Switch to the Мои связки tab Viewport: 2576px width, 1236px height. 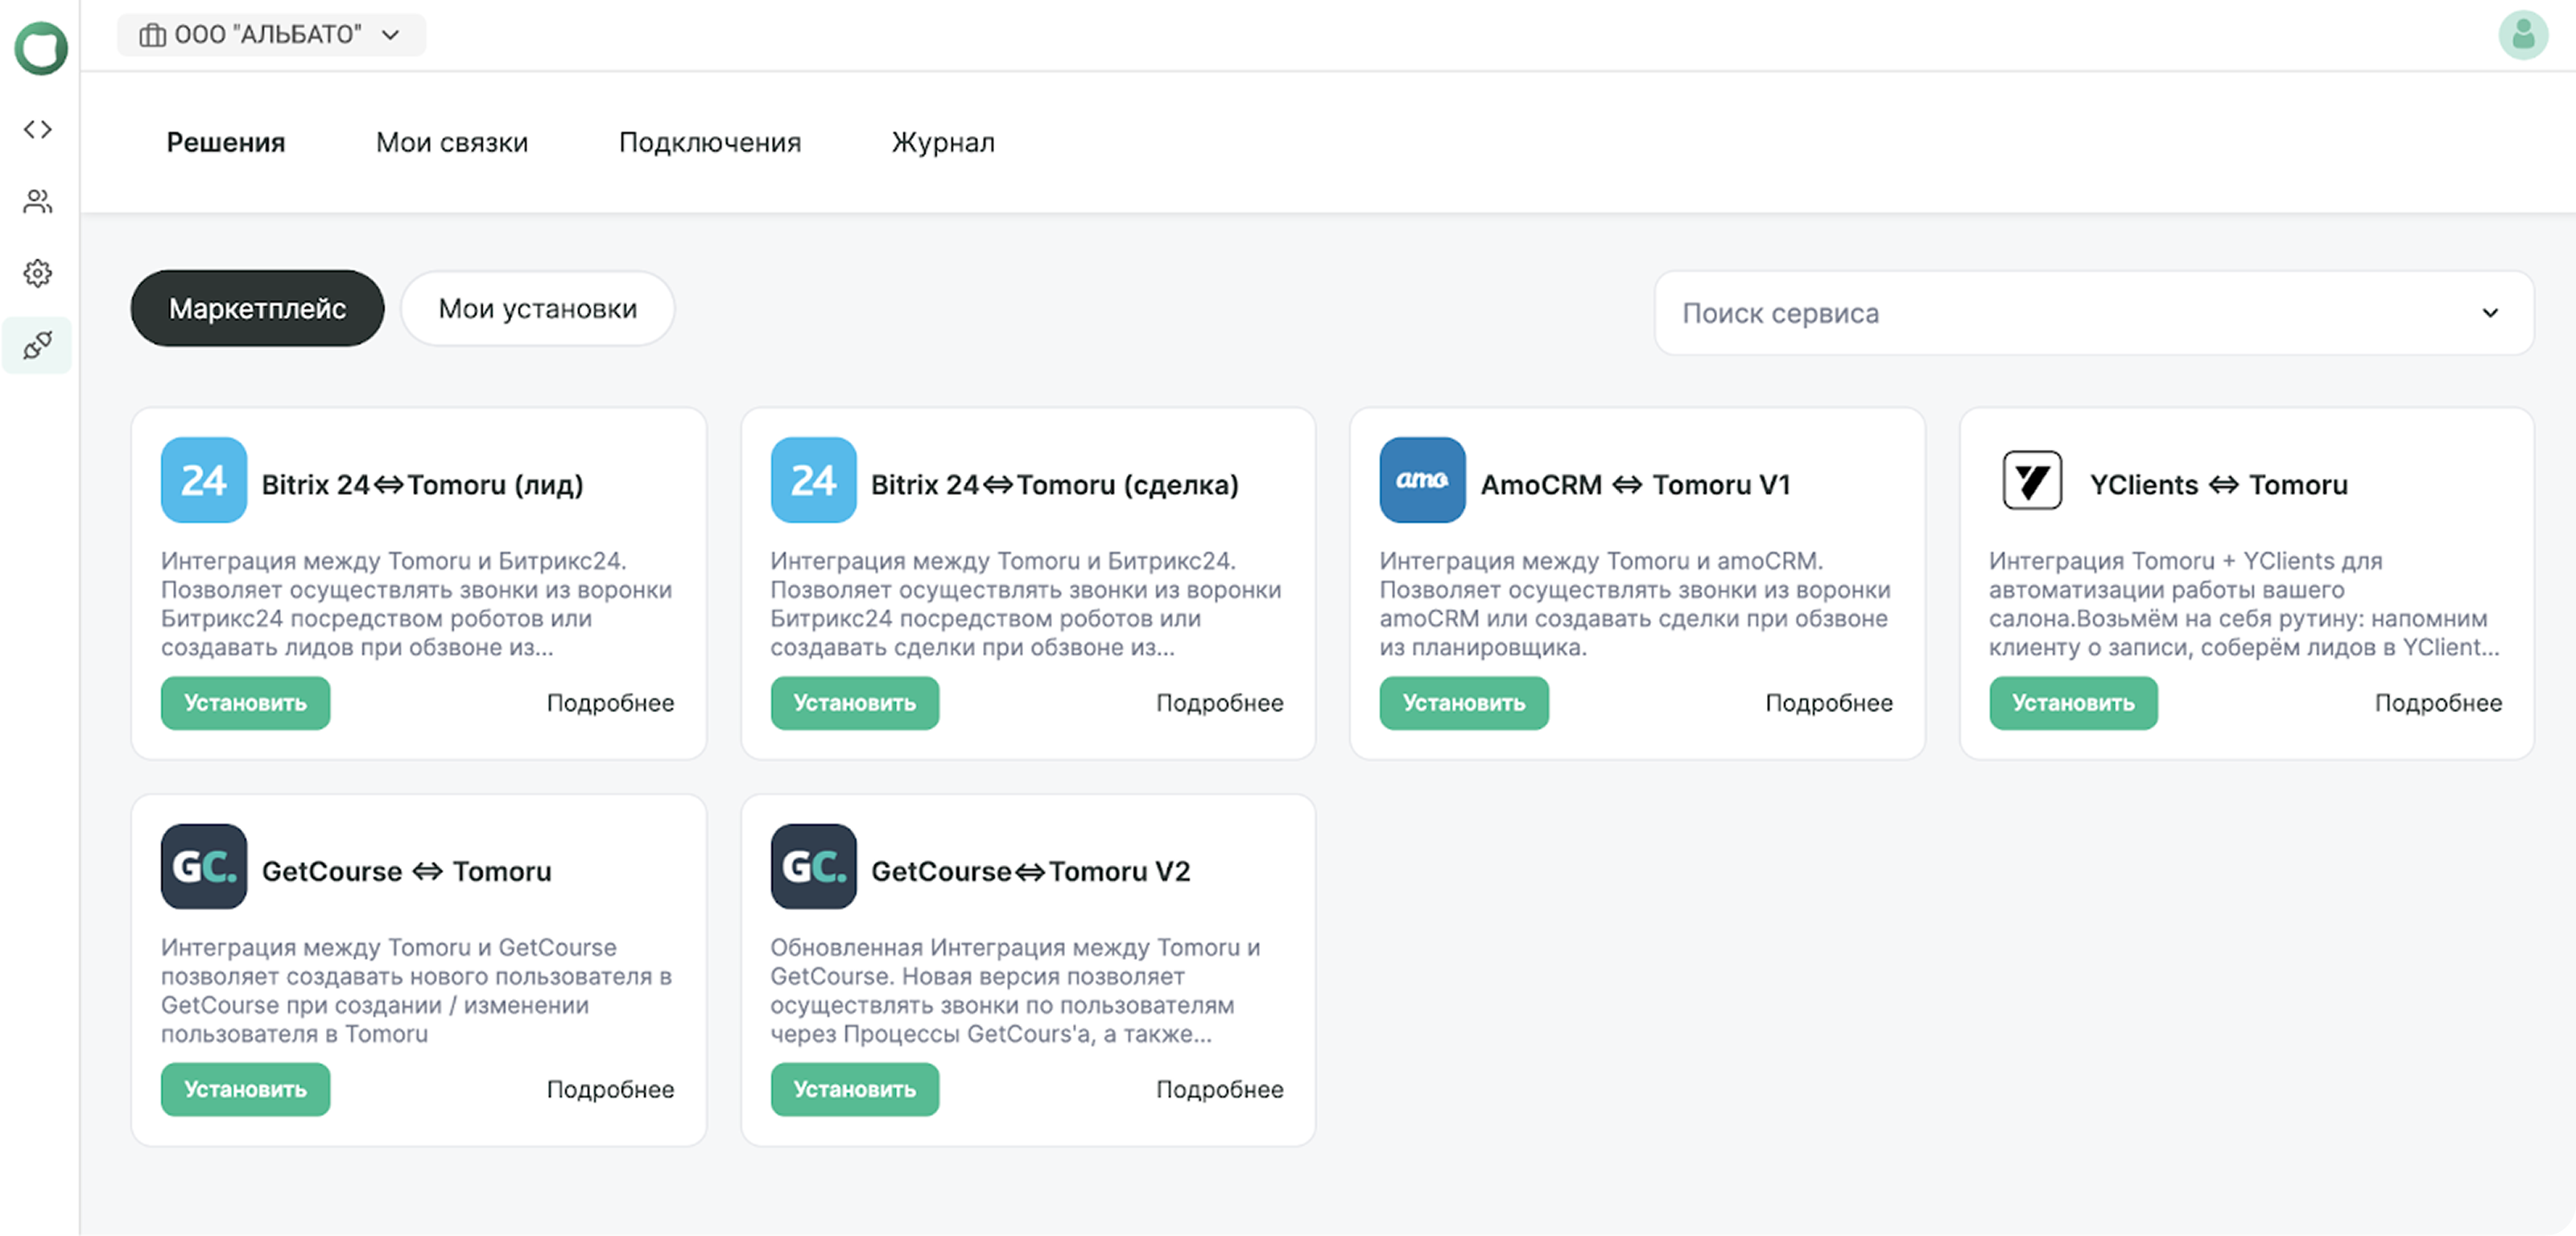(452, 142)
